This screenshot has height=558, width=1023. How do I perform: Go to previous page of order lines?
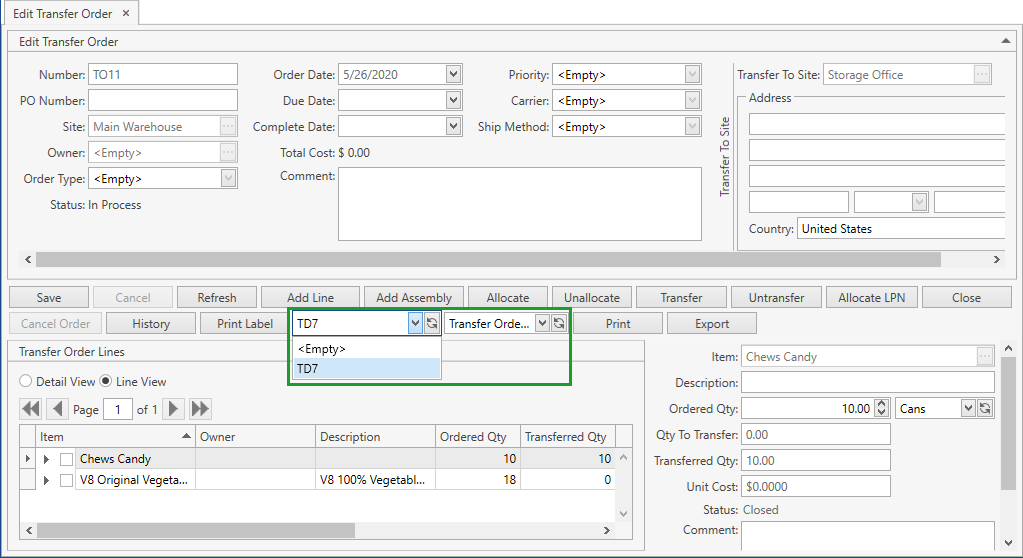(58, 409)
